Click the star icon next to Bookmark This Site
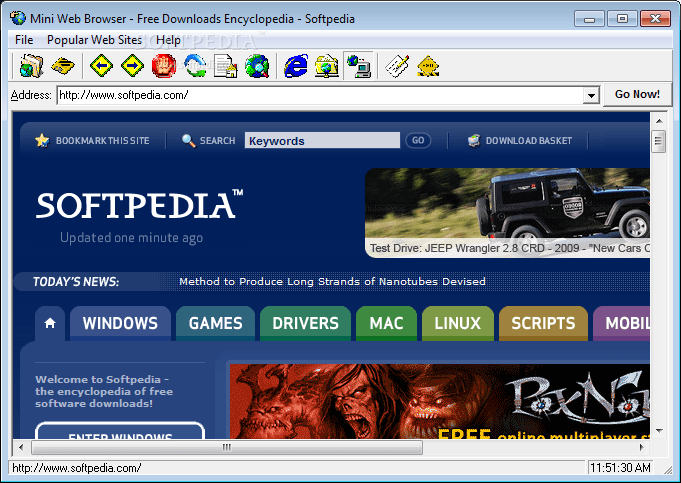This screenshot has height=483, width=681. coord(42,140)
